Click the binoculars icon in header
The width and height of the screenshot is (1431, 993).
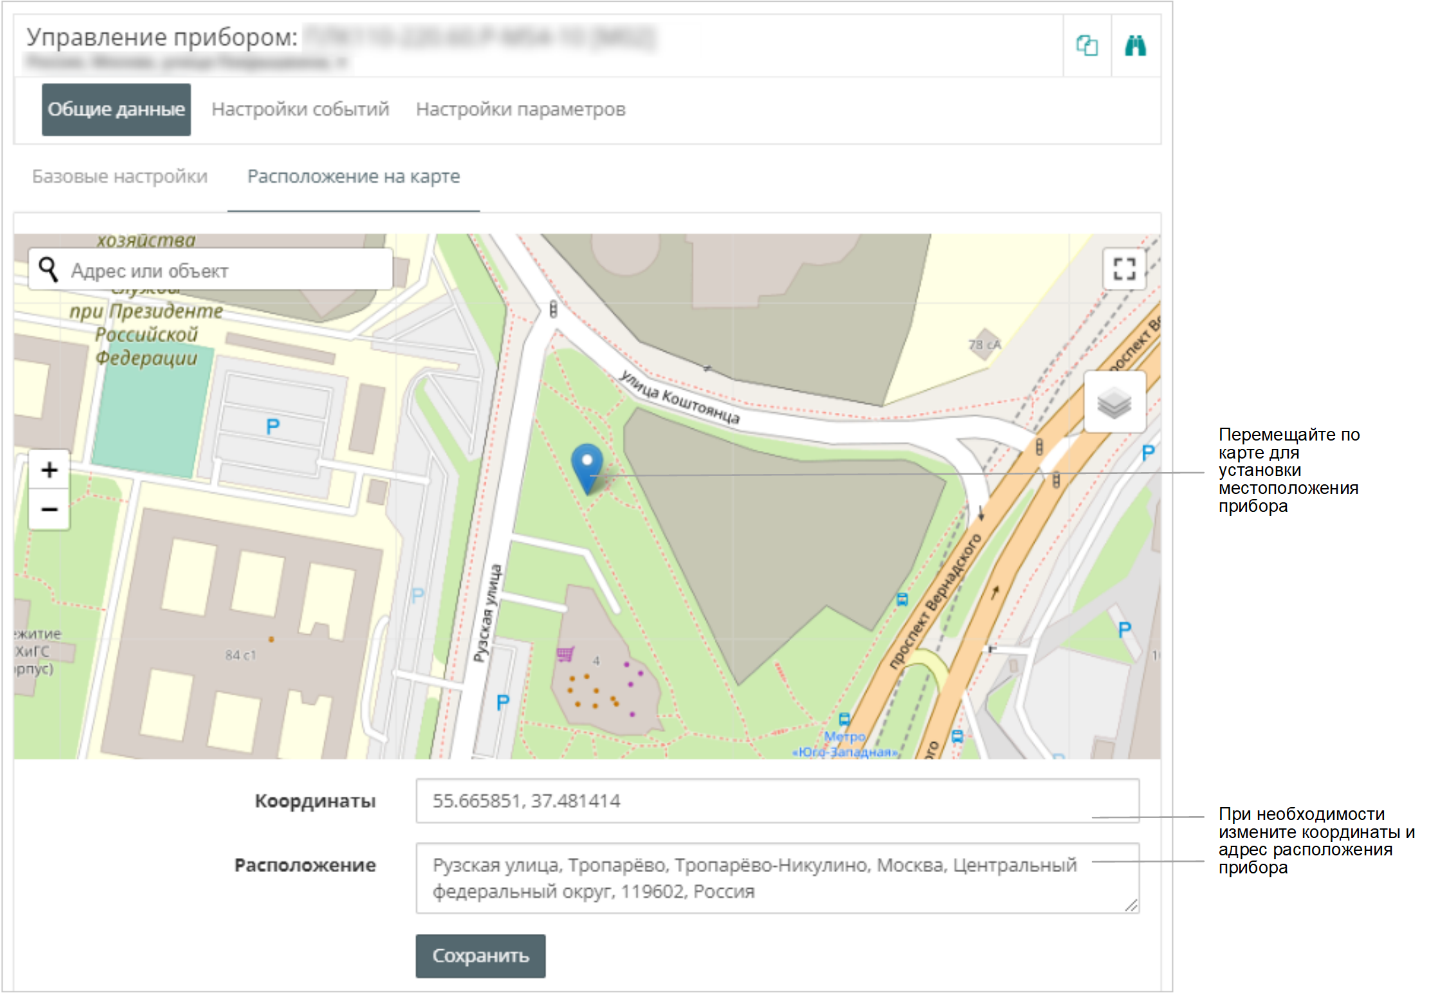click(x=1135, y=46)
